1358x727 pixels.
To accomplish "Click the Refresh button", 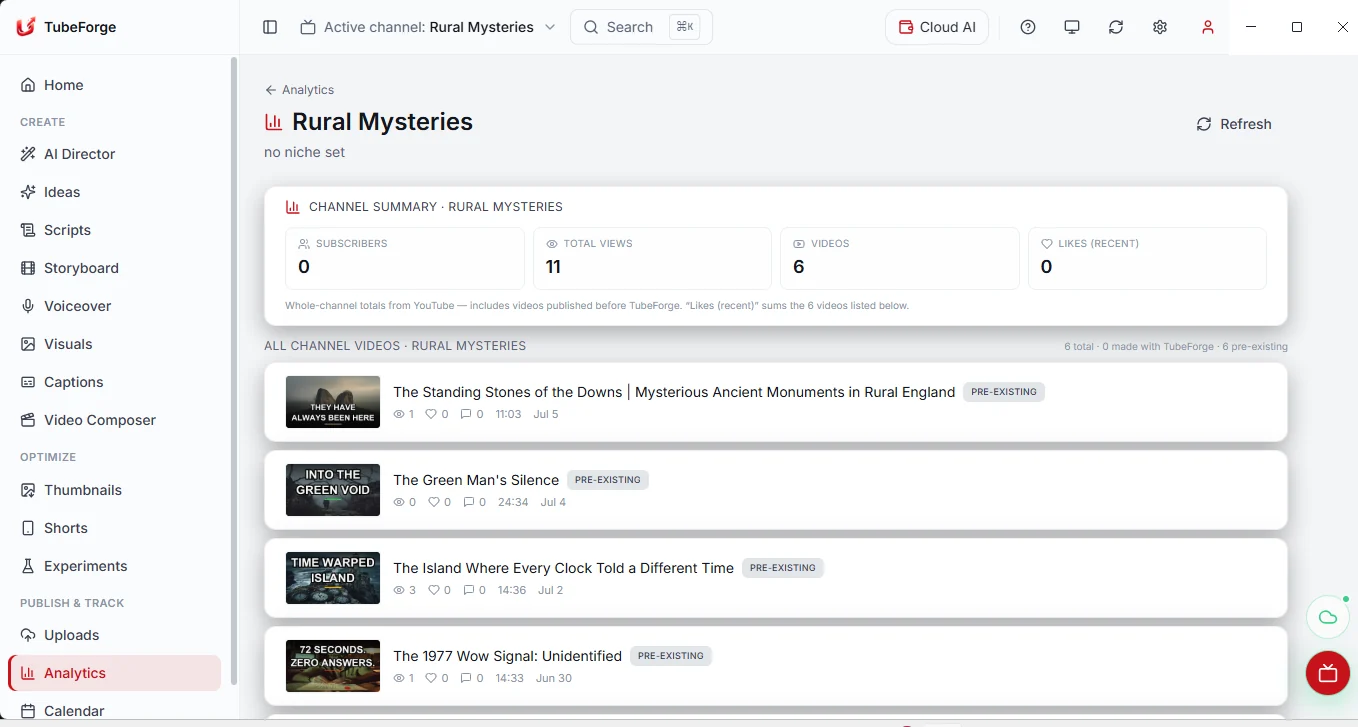I will (x=1234, y=124).
